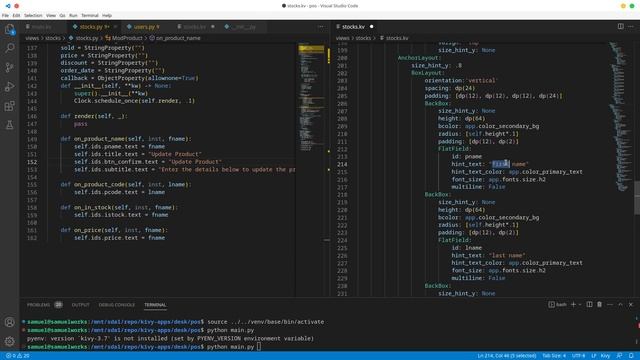
Task: Click the split editor icon top right
Action: 620,27
